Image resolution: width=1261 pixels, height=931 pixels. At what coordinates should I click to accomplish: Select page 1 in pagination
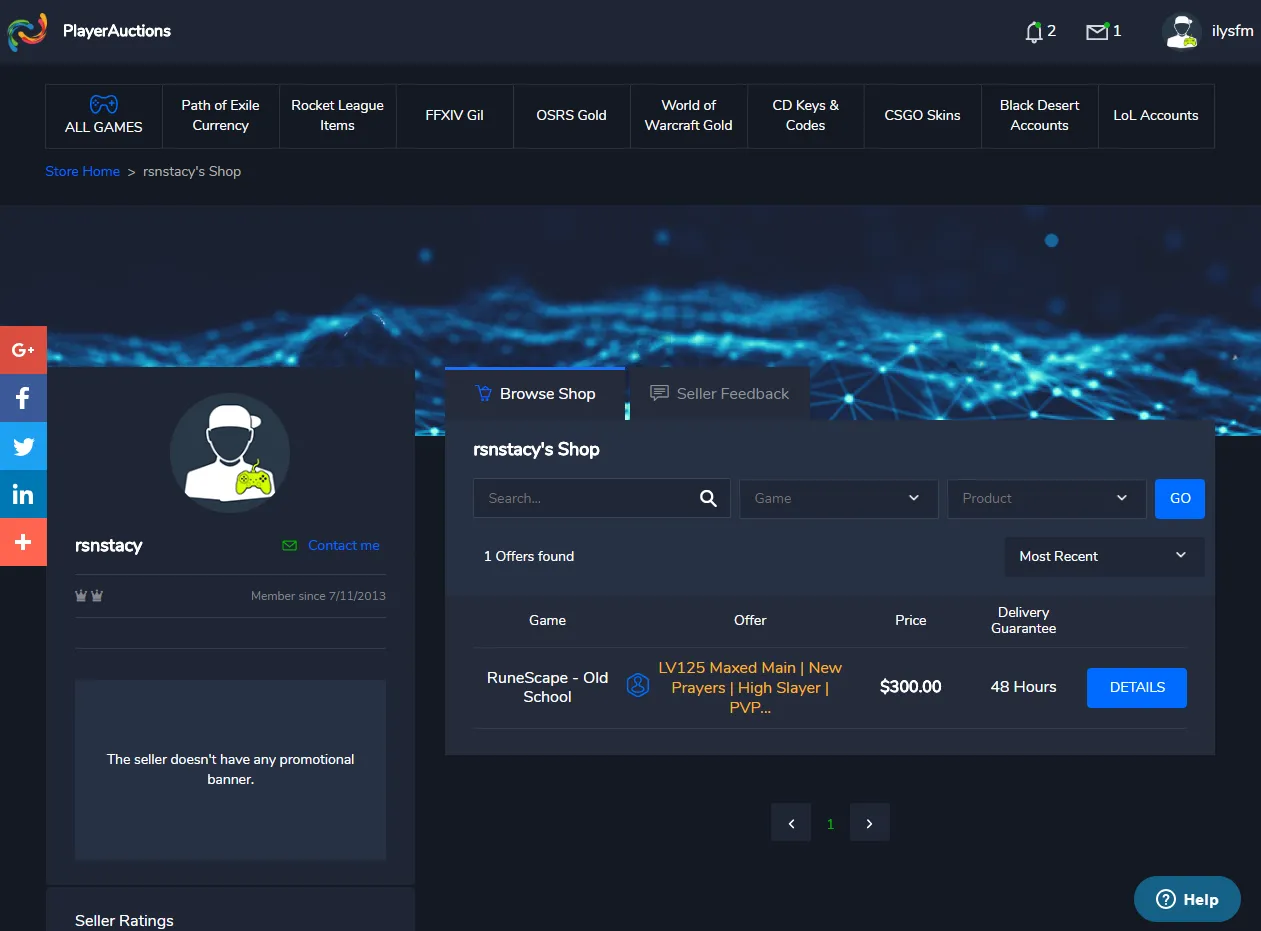click(830, 824)
